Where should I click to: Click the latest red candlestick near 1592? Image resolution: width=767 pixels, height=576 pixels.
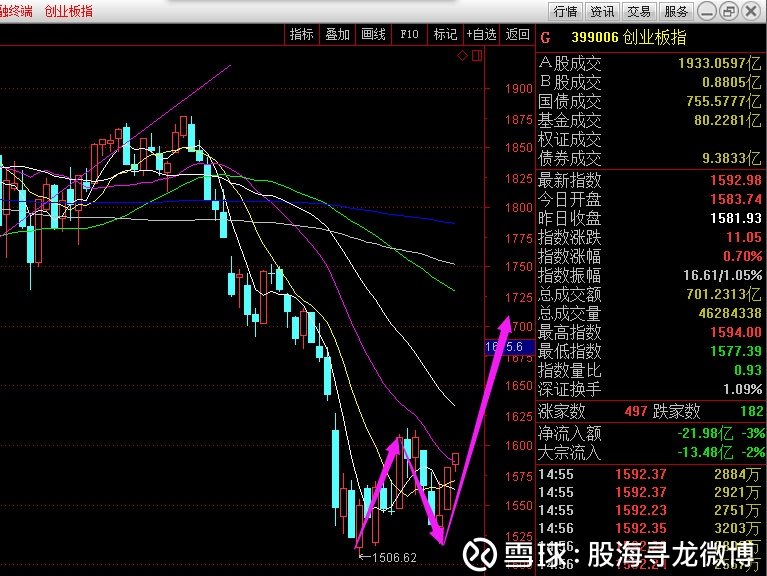pos(455,460)
